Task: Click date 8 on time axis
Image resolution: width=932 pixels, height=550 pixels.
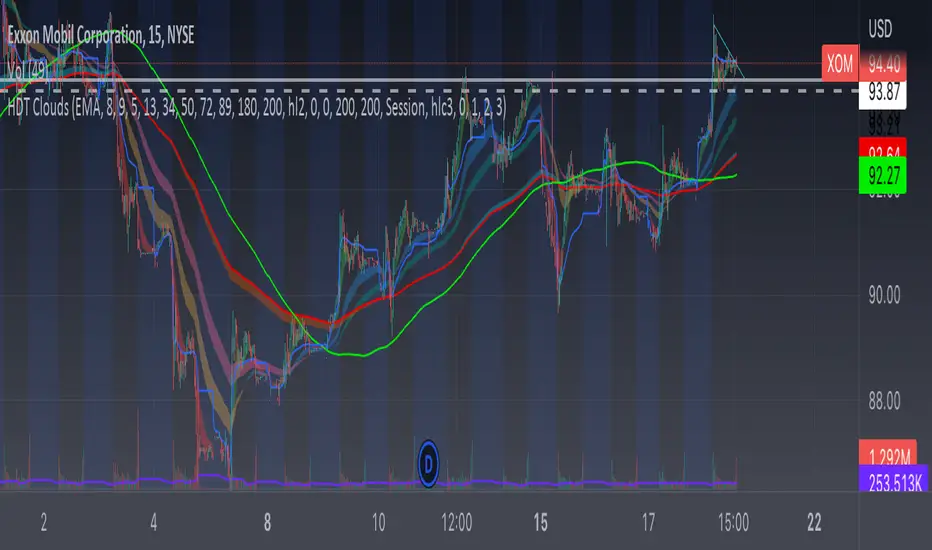Action: [x=267, y=523]
